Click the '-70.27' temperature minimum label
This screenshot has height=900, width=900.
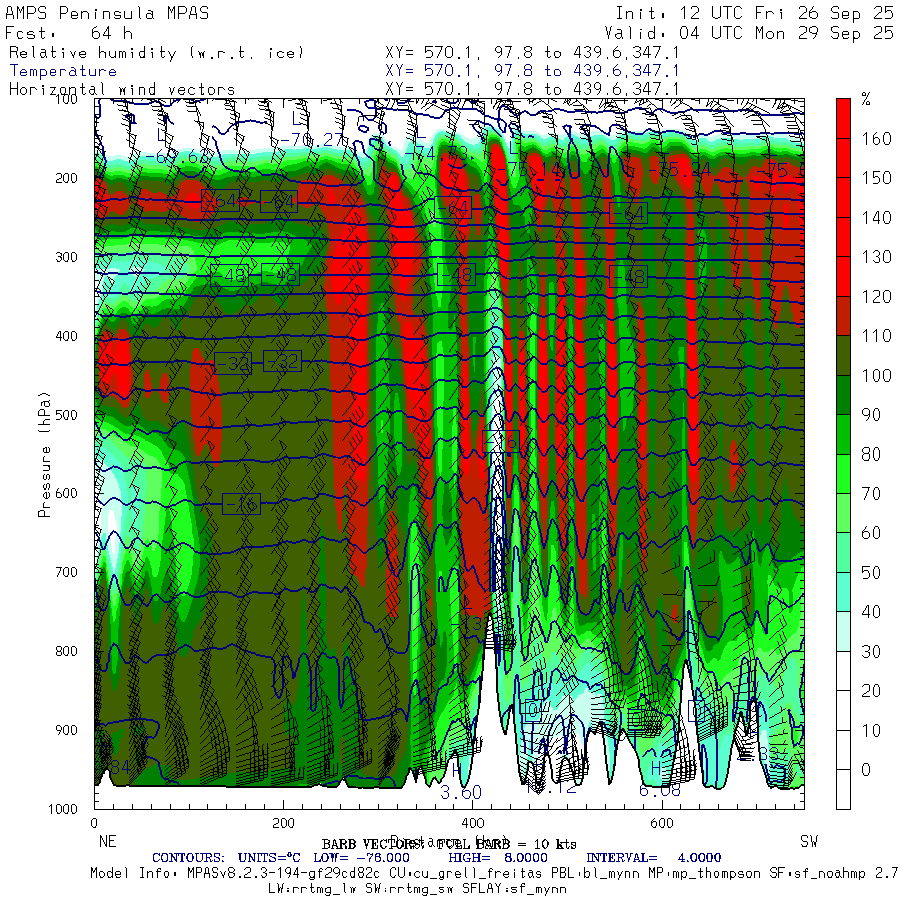tap(310, 139)
